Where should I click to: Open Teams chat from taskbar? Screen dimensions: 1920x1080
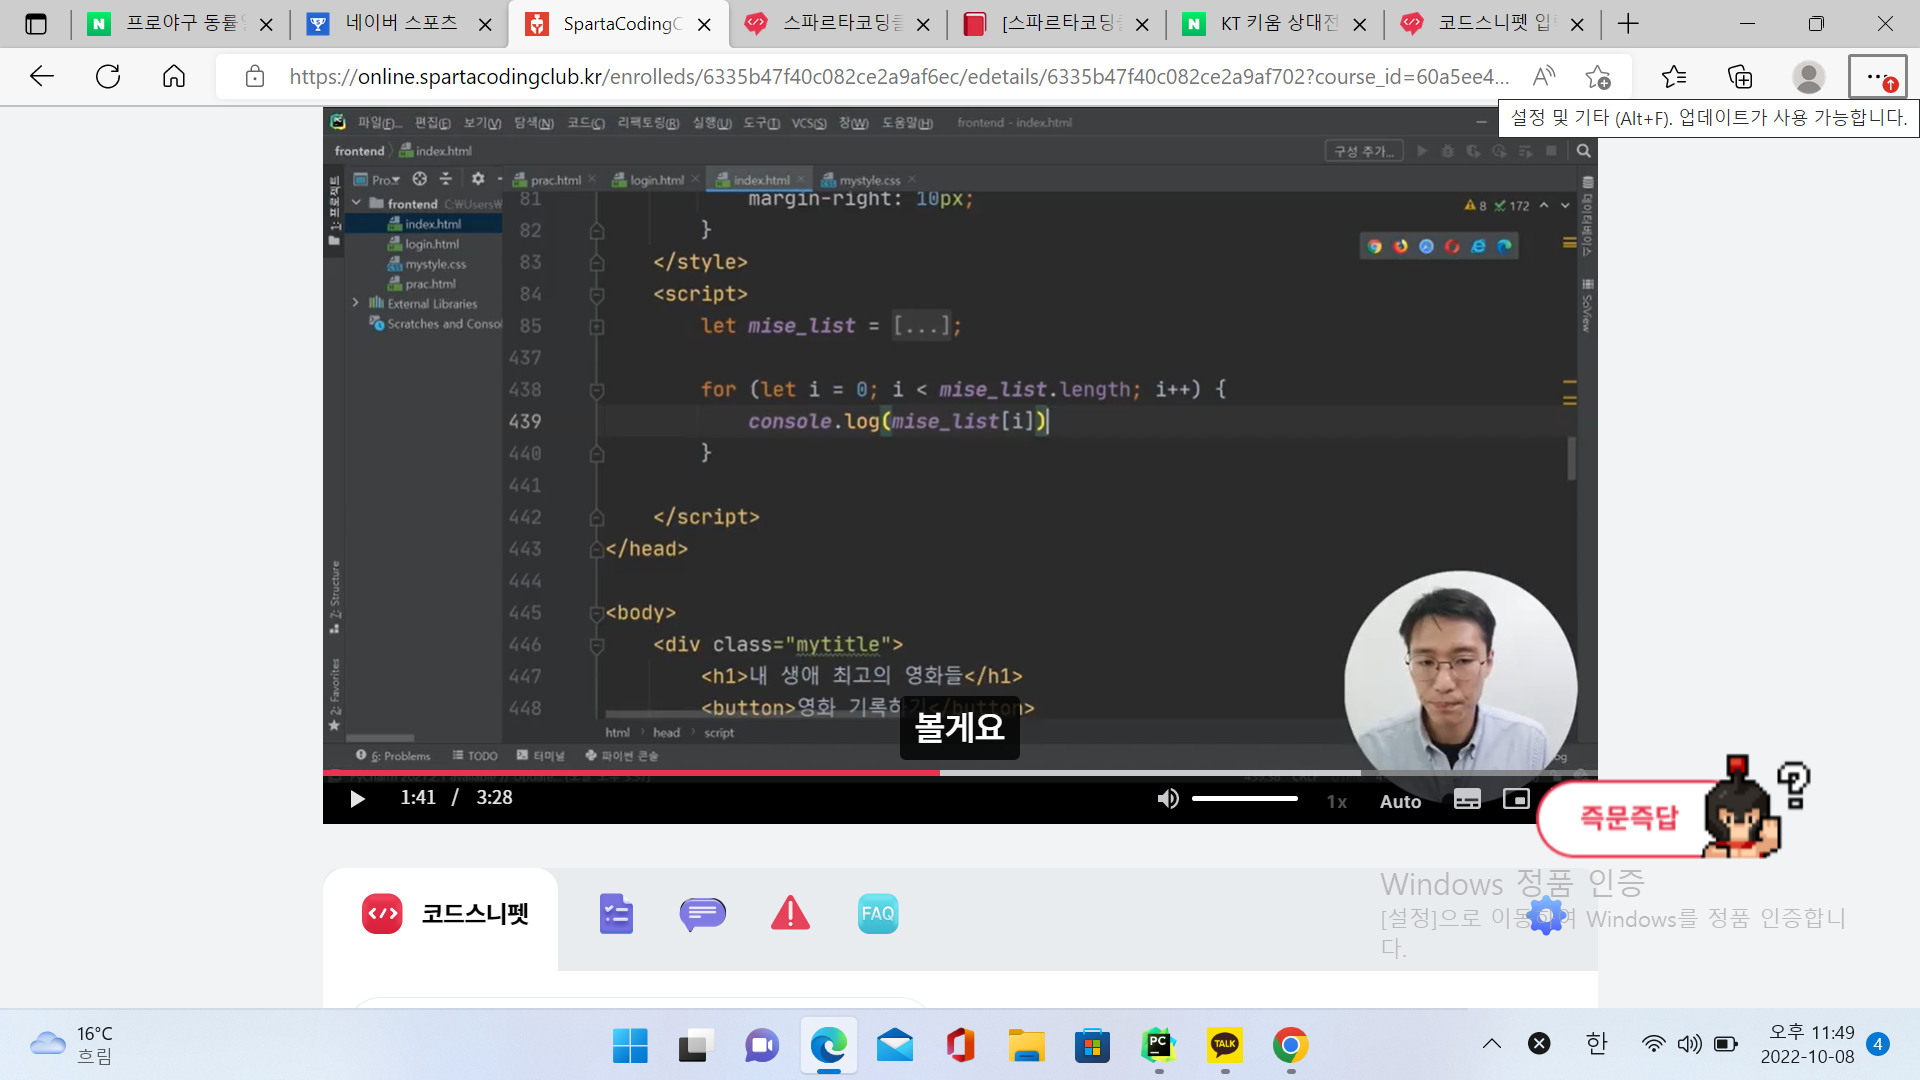[762, 1045]
